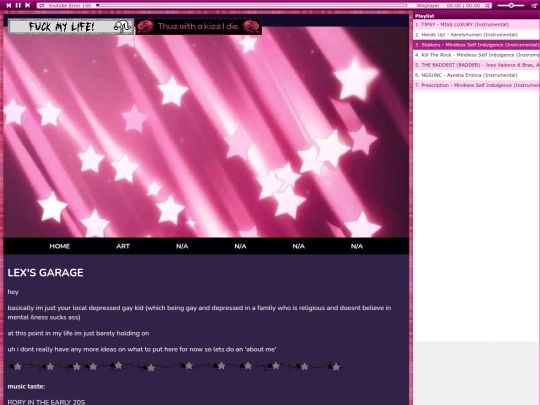Click the LEX'S GARAGE heading

click(45, 273)
